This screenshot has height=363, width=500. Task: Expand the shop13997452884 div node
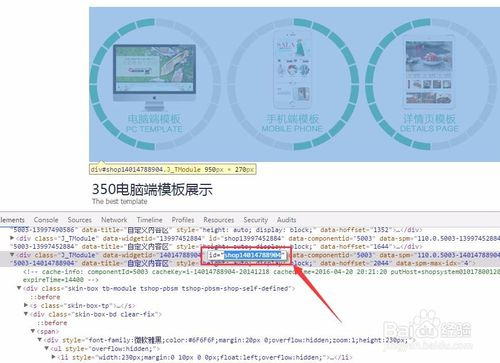(x=12, y=238)
